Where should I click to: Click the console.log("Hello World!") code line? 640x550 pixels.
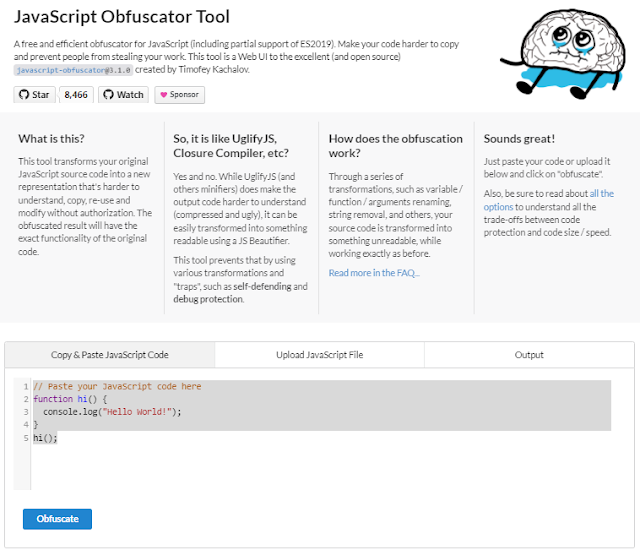pyautogui.click(x=112, y=412)
